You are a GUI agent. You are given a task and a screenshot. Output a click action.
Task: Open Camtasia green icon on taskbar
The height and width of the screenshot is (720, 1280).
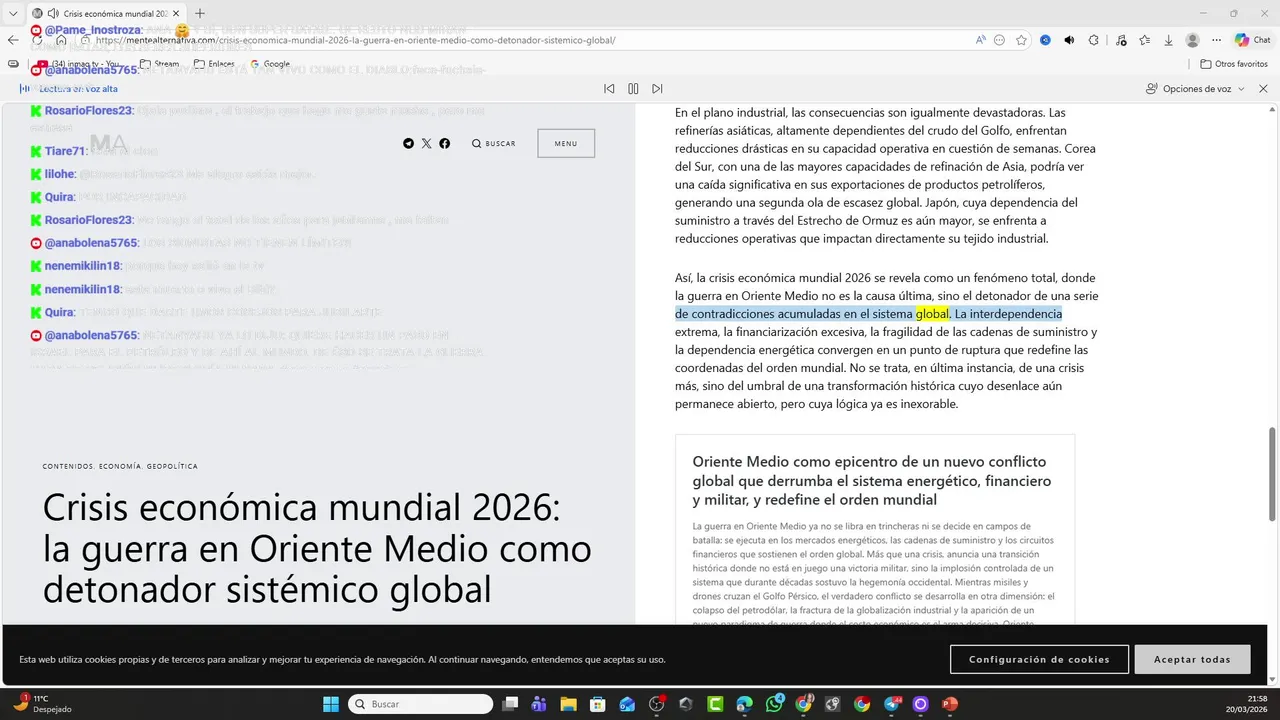[715, 704]
